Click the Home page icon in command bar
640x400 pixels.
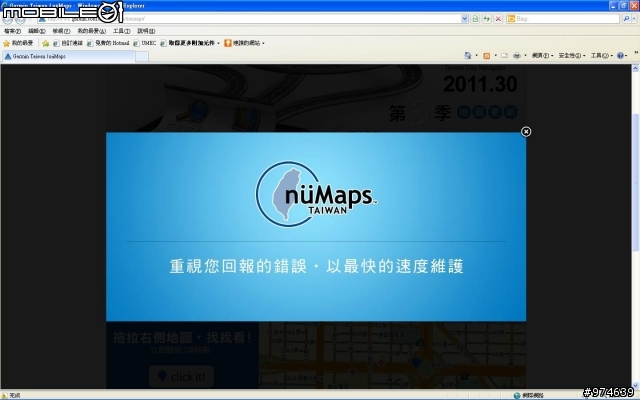[468, 56]
